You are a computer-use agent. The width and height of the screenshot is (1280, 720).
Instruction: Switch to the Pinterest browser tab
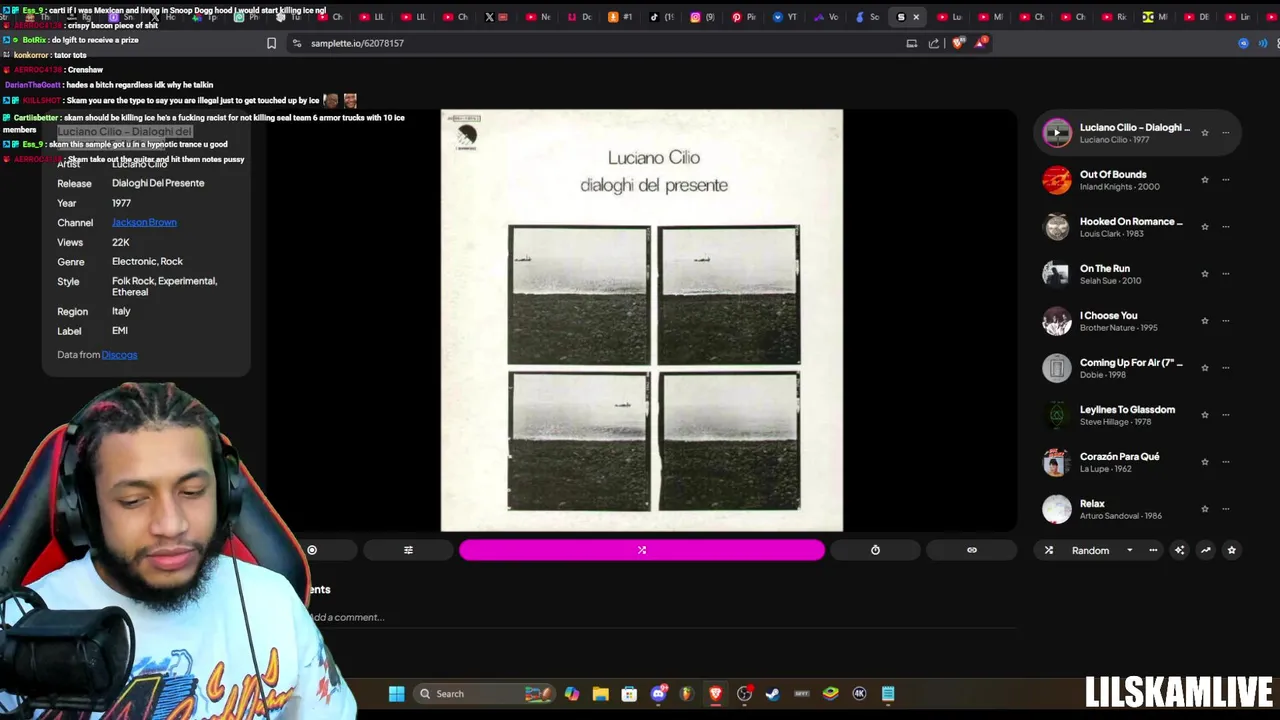tap(743, 17)
